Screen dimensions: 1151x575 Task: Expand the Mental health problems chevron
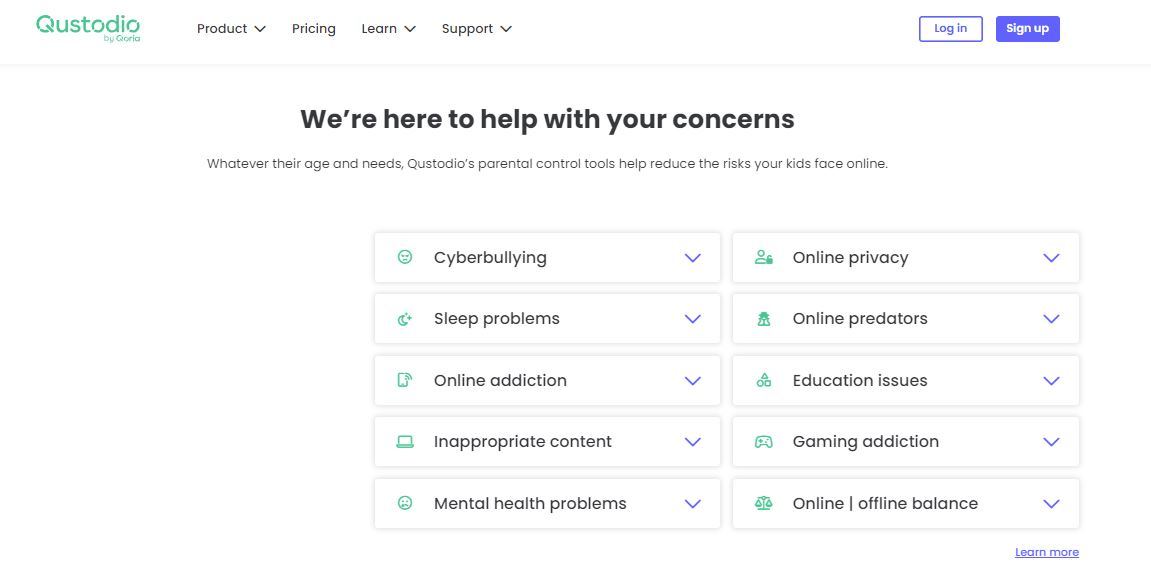[x=693, y=504]
